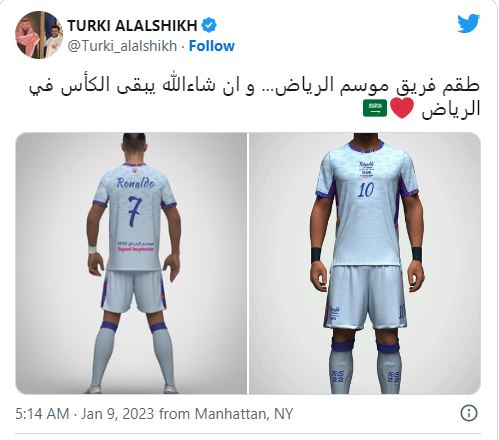499x440 pixels.
Task: Open the left image showing the jersey's back
Action: pos(131,263)
